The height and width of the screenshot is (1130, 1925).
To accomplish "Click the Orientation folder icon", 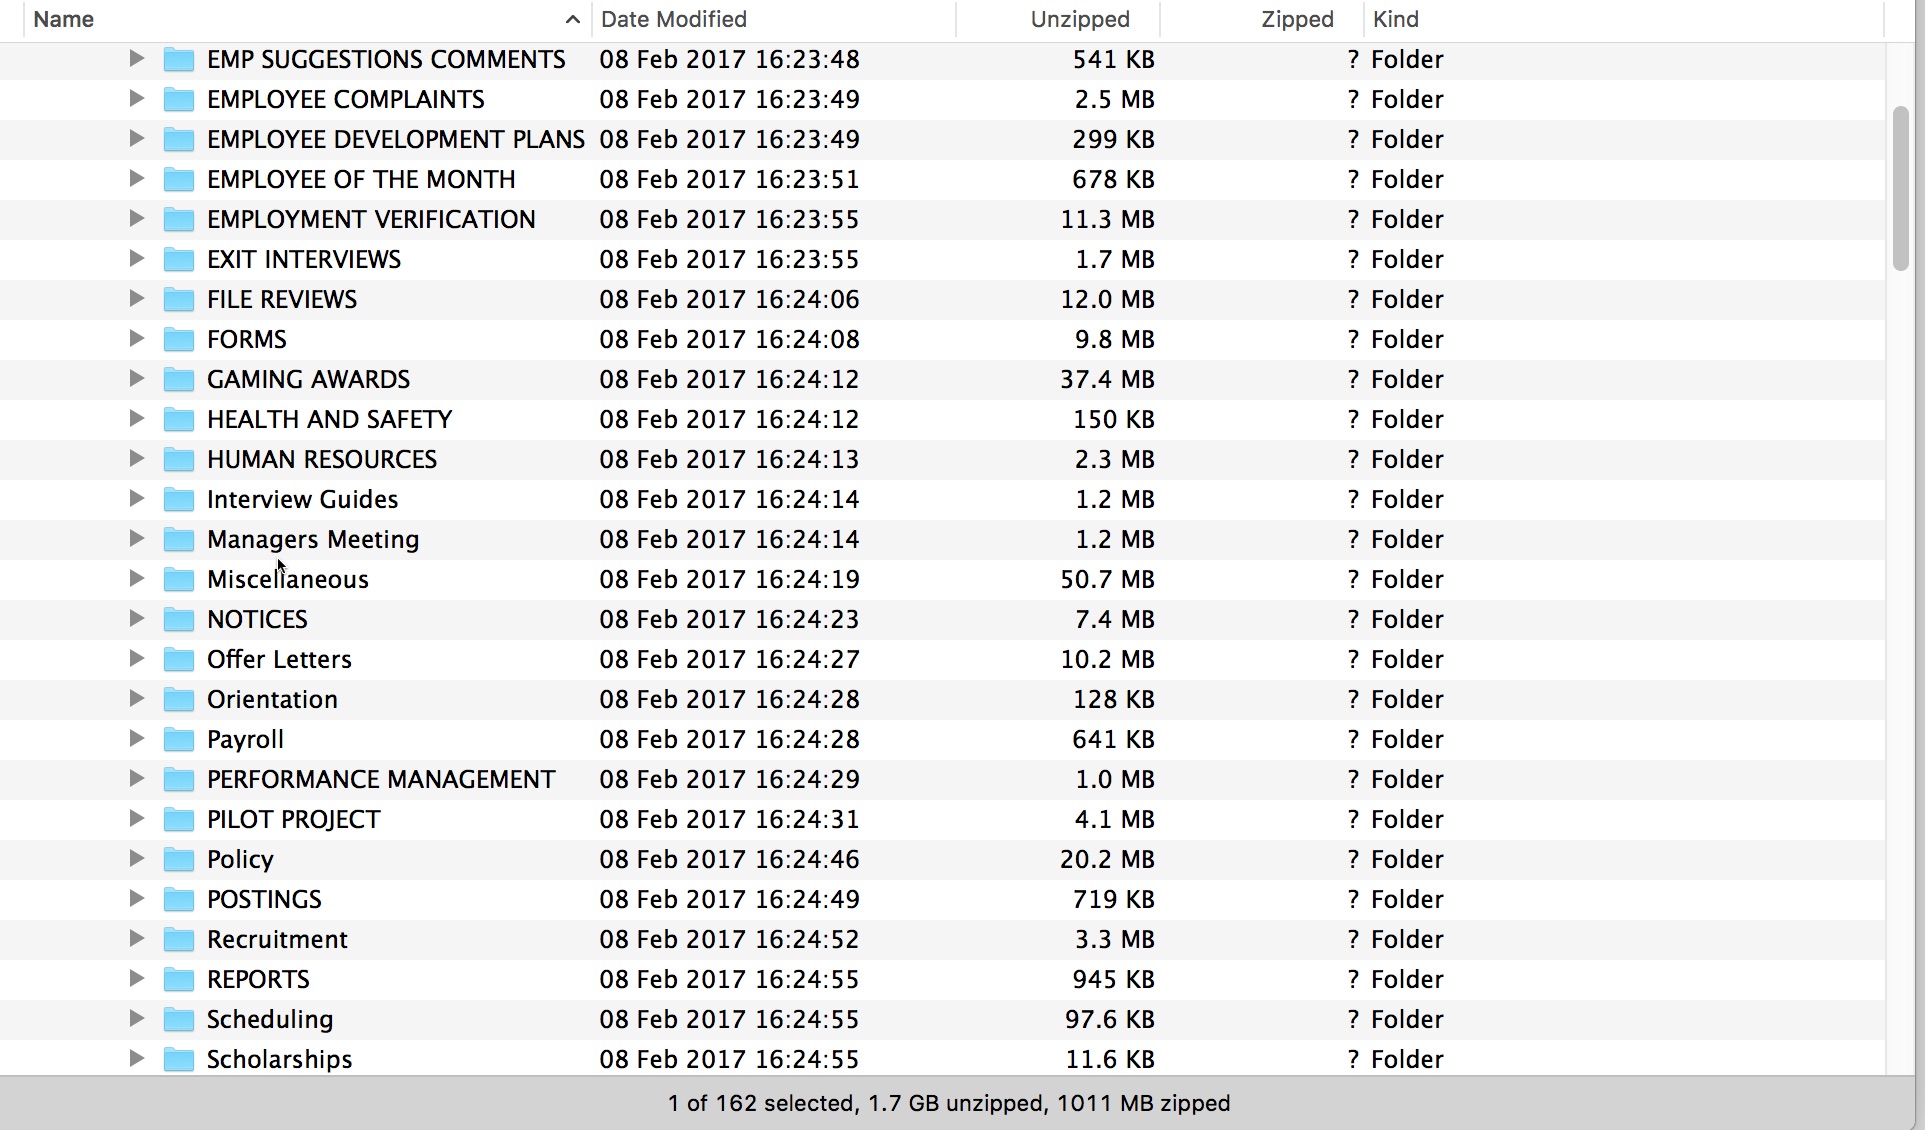I will pos(179,700).
